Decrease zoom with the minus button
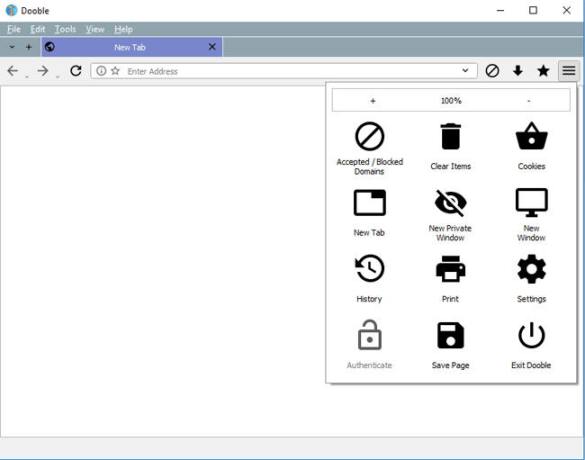Viewport: 585px width, 460px height. (x=529, y=101)
